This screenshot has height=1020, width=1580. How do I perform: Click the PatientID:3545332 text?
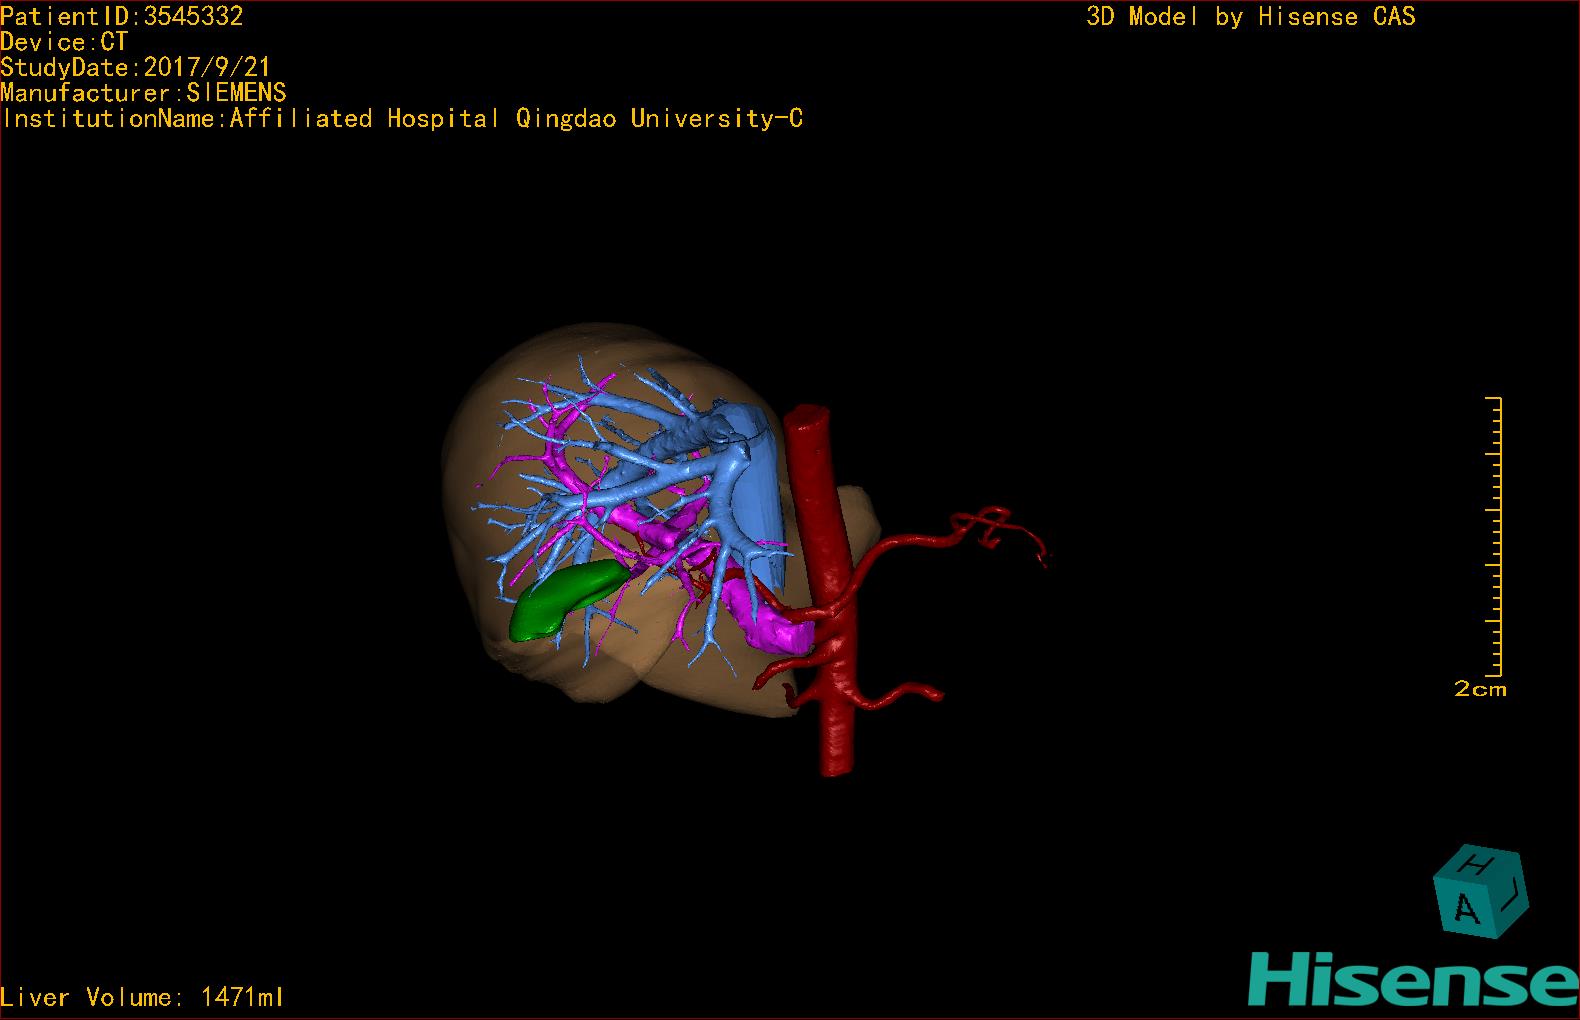point(122,16)
